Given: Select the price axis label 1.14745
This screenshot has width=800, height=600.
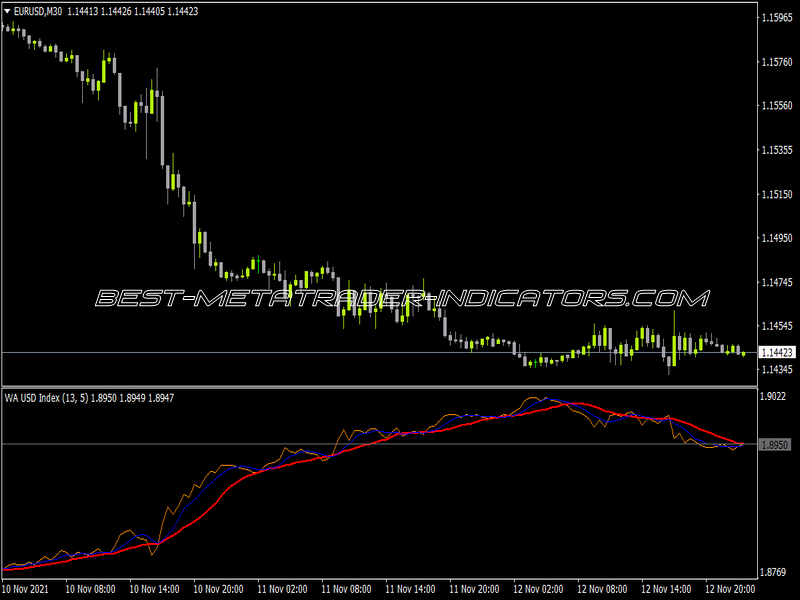Looking at the screenshot, I should coord(777,282).
